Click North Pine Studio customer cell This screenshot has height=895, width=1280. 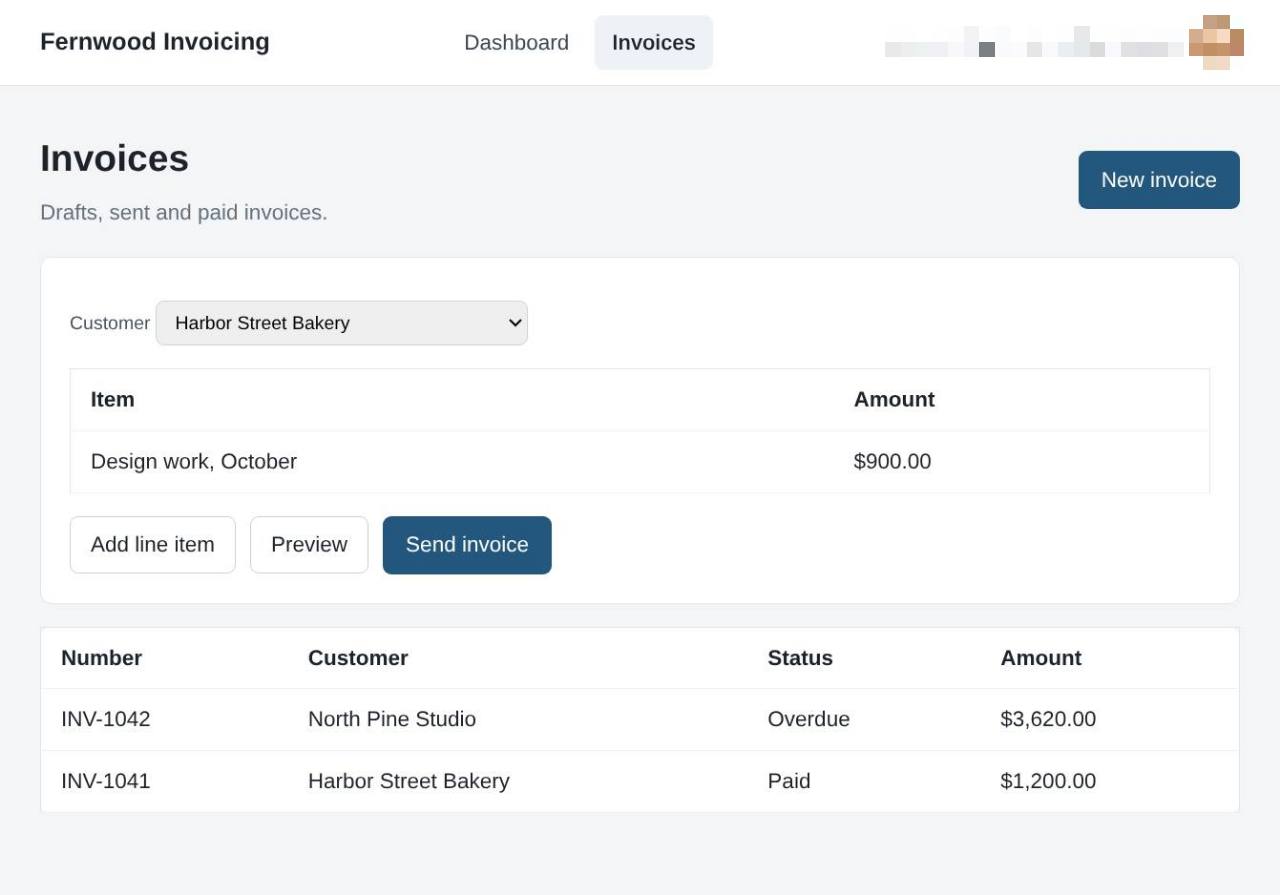(392, 719)
